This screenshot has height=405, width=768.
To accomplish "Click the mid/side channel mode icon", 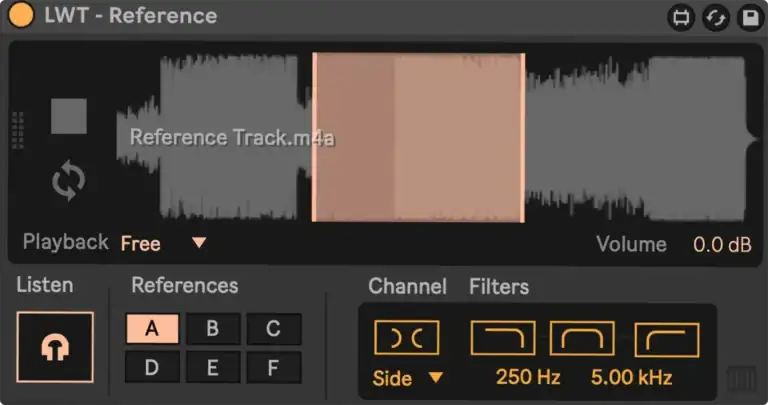I will pos(407,338).
